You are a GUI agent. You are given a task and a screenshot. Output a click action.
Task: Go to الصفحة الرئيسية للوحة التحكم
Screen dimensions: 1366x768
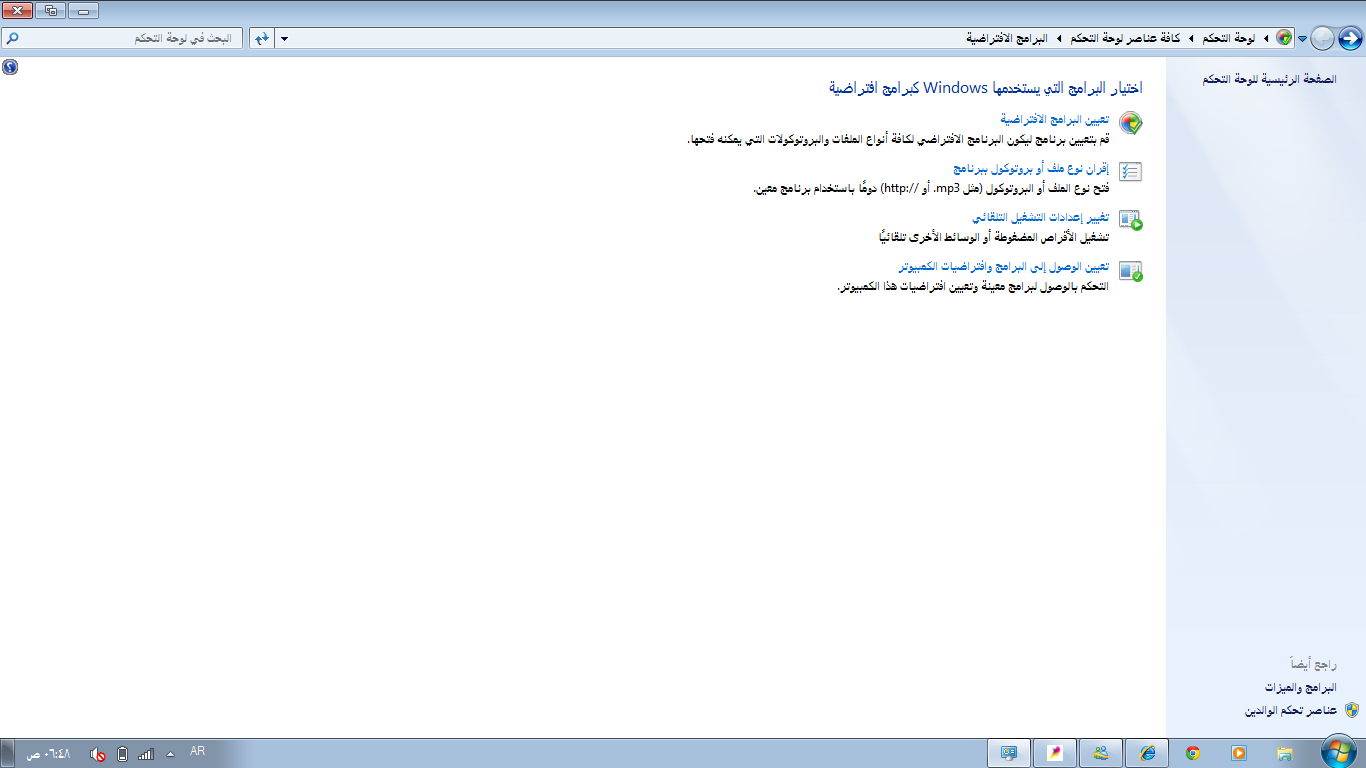point(1269,78)
